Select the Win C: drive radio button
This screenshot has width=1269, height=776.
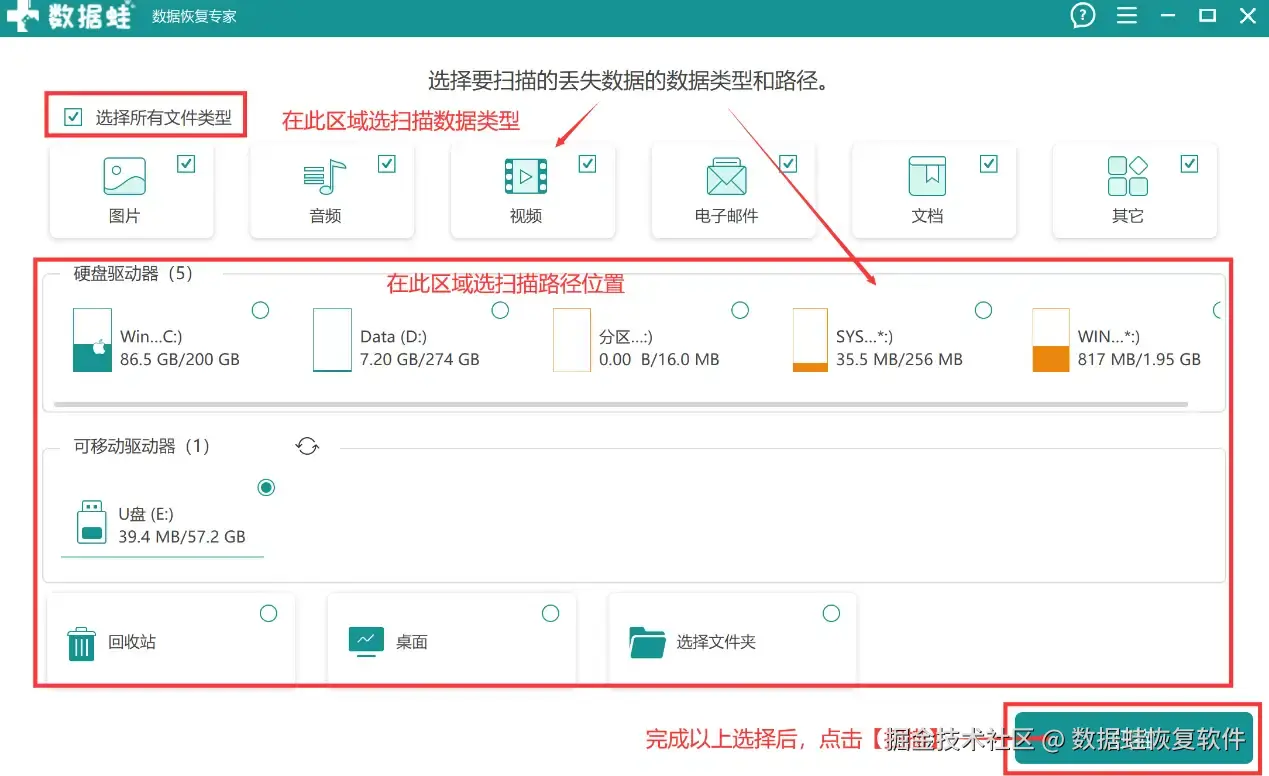pyautogui.click(x=260, y=310)
